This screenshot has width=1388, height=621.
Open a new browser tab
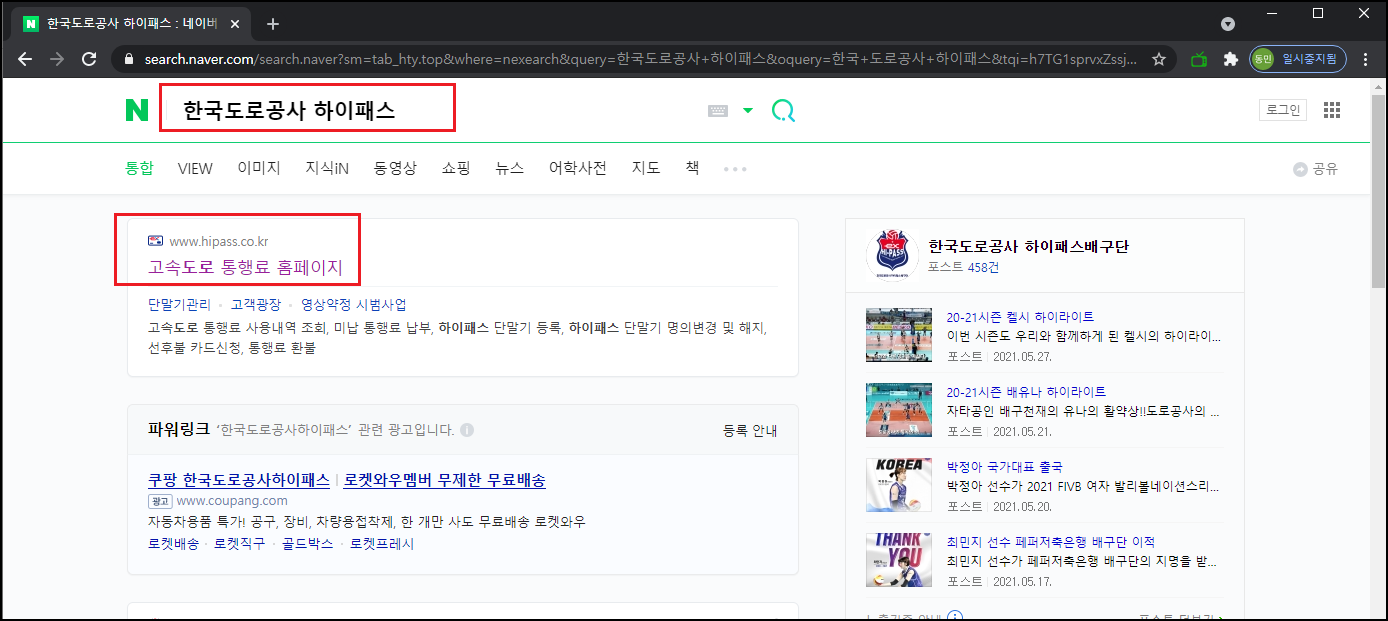tap(273, 23)
